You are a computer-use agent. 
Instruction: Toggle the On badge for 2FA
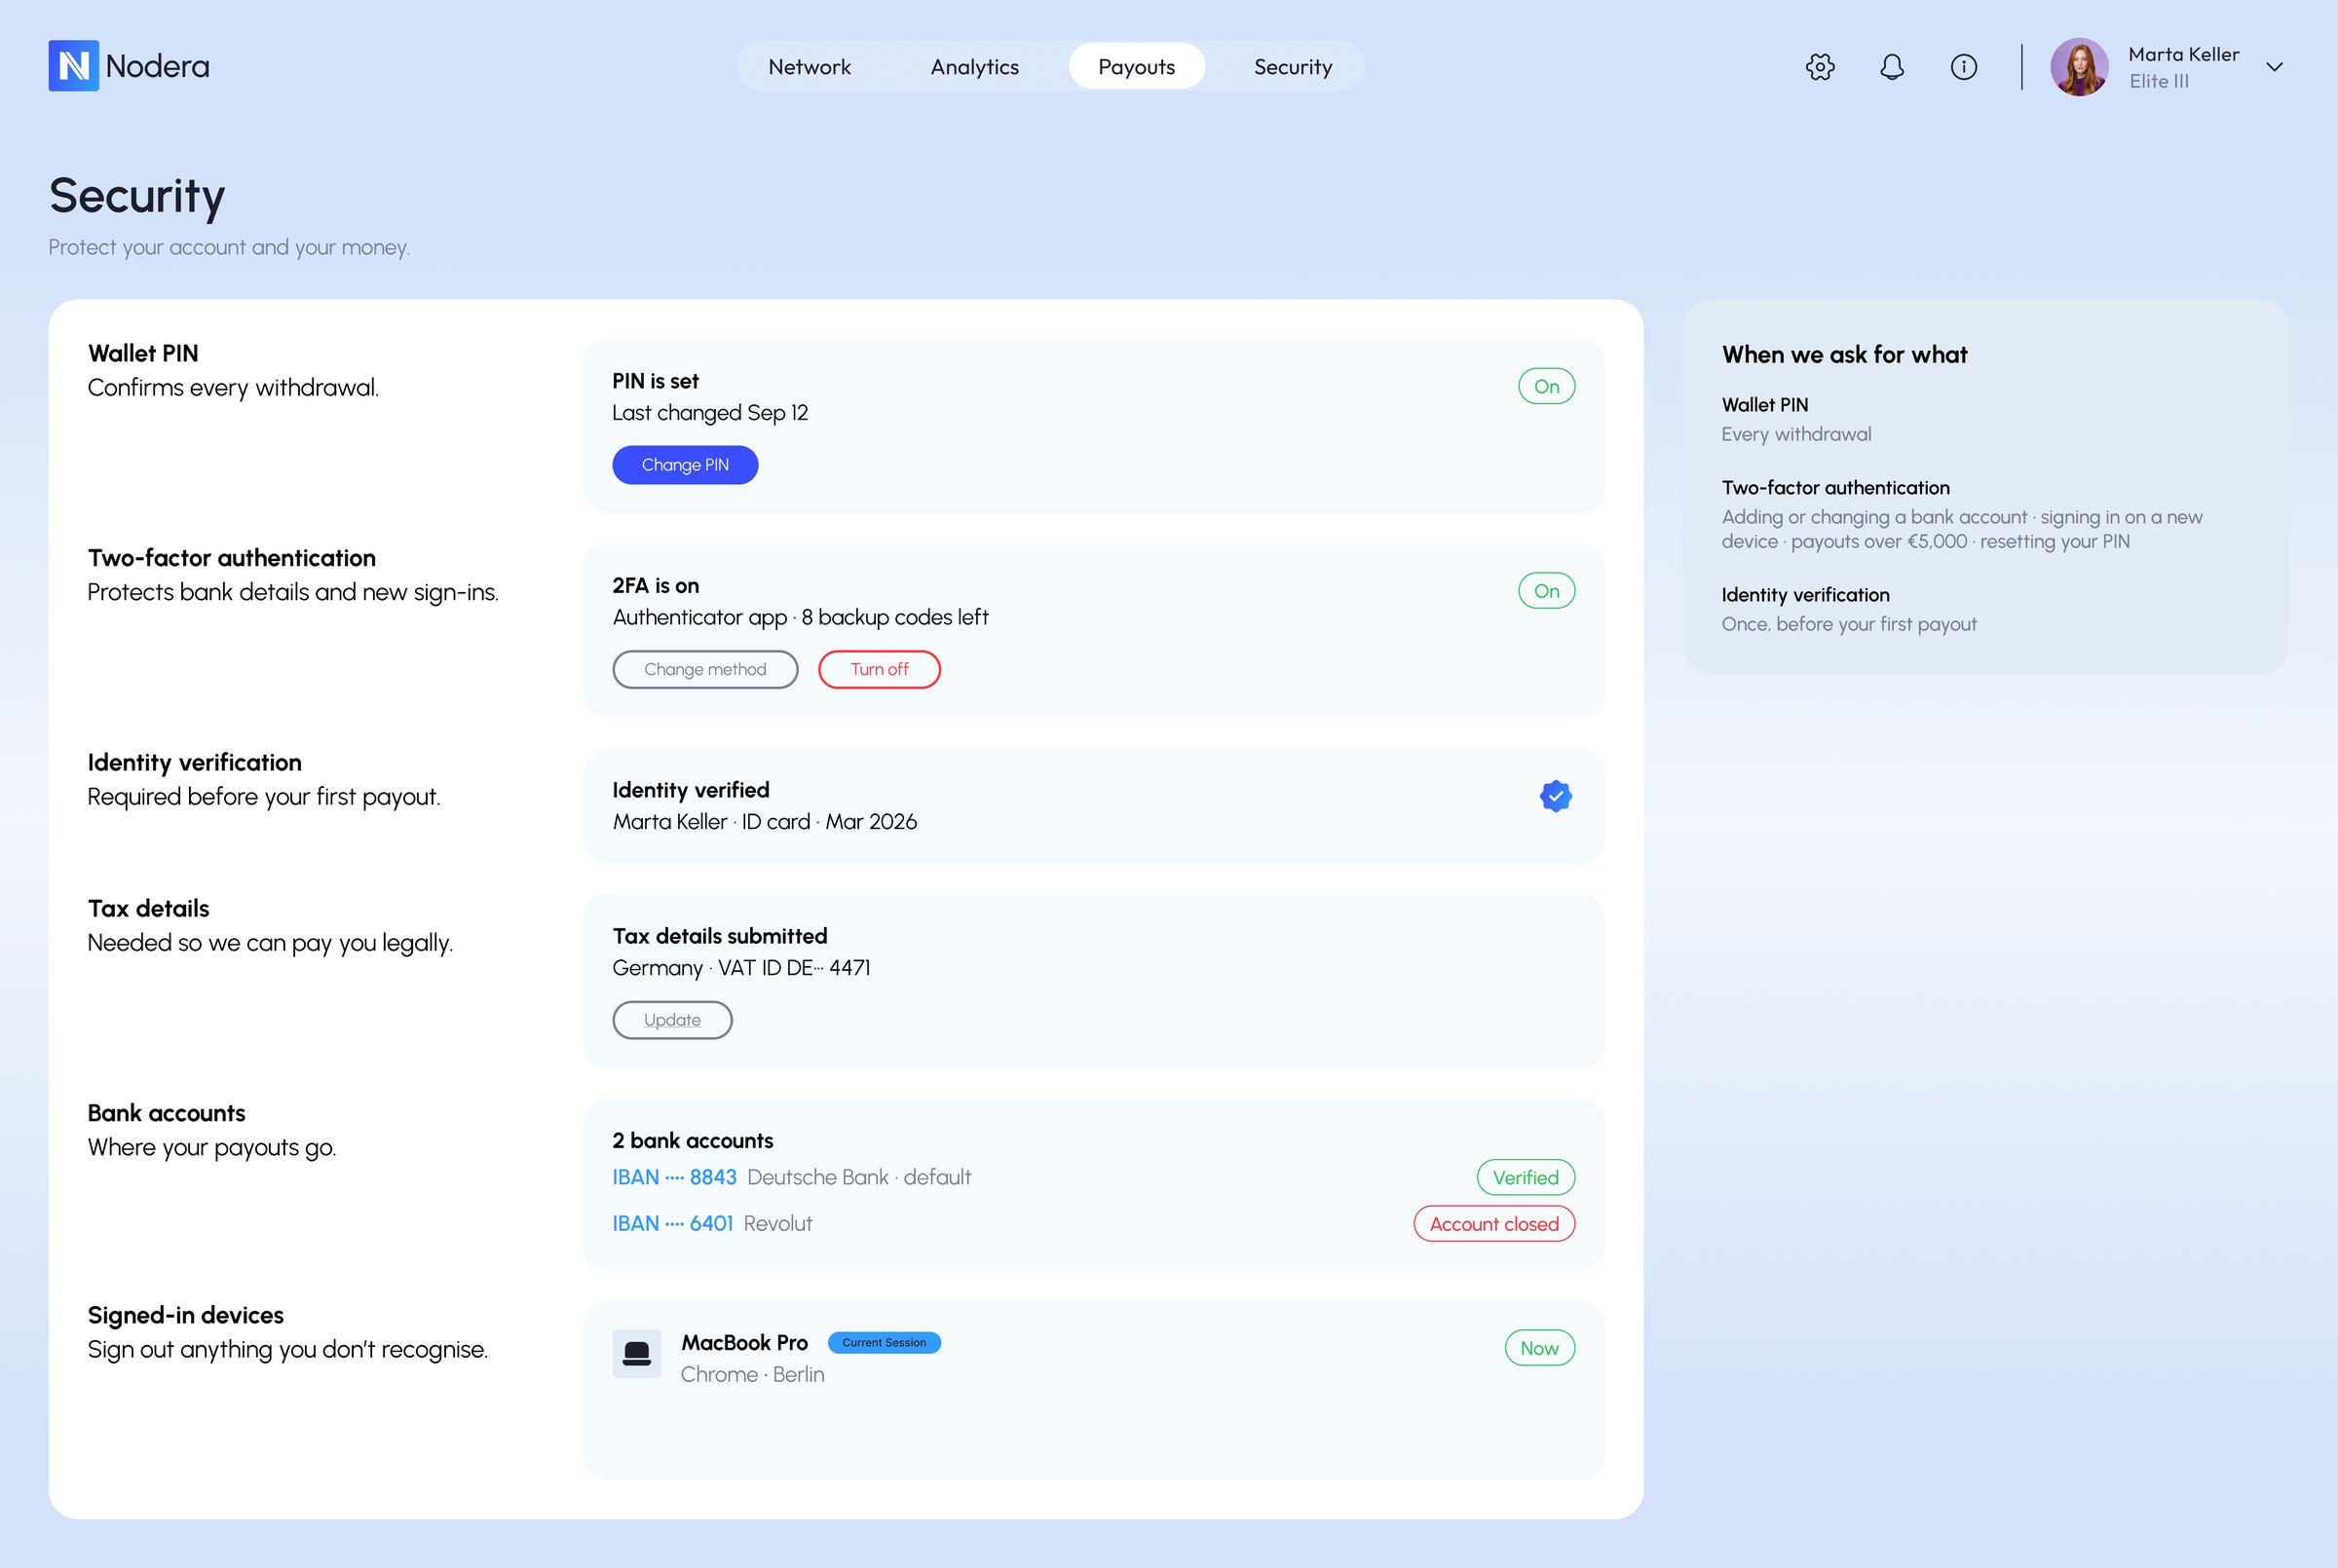pyautogui.click(x=1546, y=591)
